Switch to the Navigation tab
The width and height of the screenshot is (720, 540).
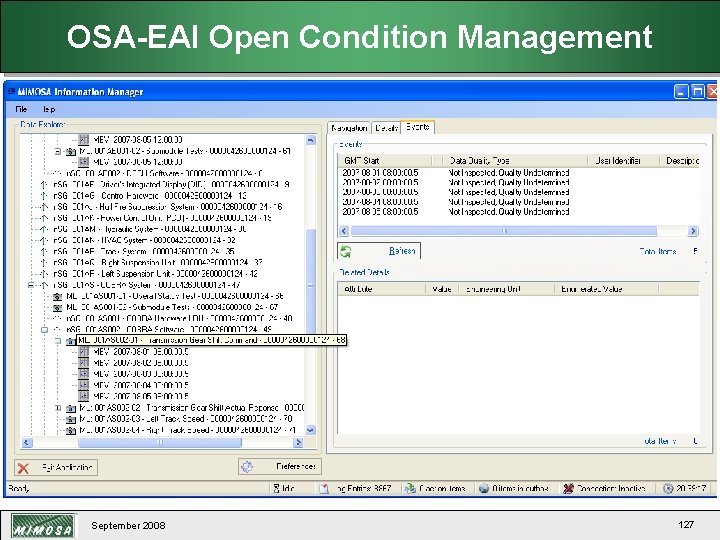tap(349, 128)
